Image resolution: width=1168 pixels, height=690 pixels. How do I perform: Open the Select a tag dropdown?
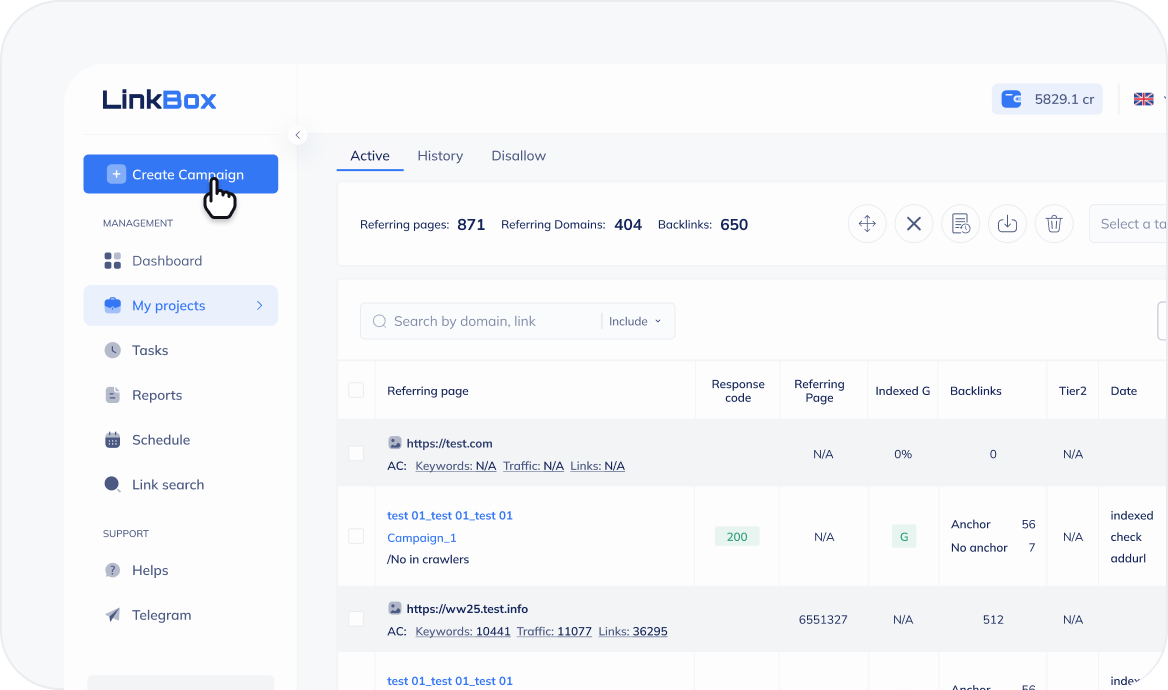click(x=1129, y=224)
